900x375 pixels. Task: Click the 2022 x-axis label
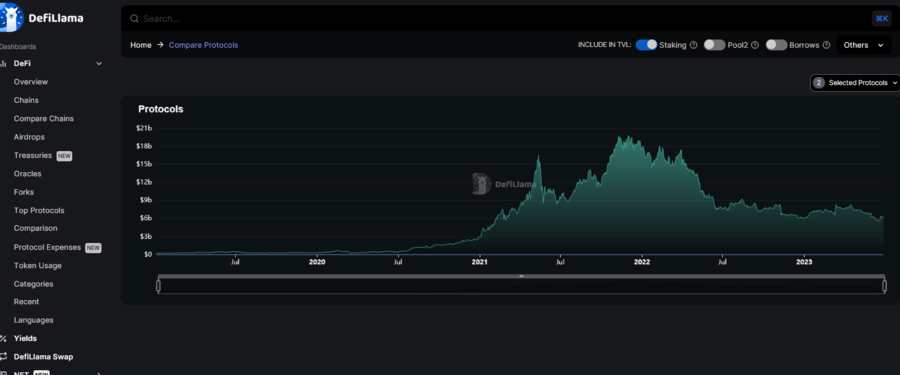pos(642,262)
